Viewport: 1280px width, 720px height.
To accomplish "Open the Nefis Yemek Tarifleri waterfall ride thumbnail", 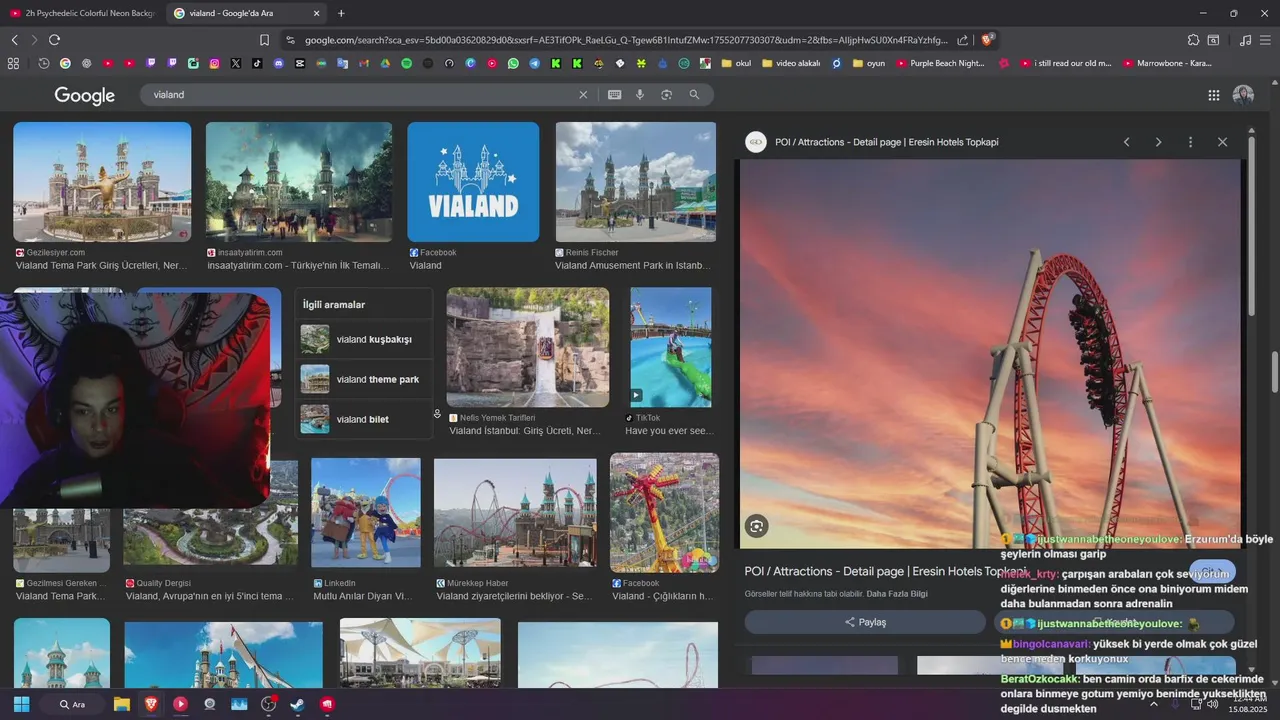I will [528, 347].
